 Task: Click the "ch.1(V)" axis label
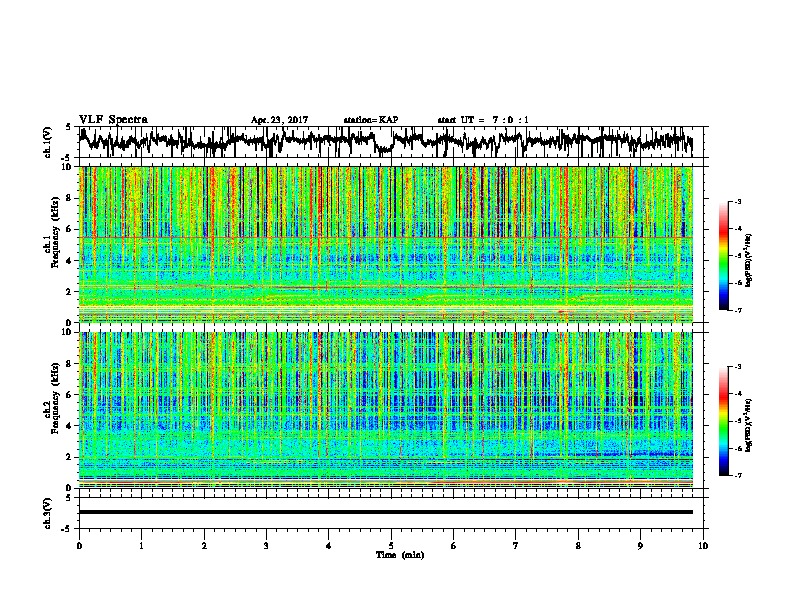(x=48, y=142)
